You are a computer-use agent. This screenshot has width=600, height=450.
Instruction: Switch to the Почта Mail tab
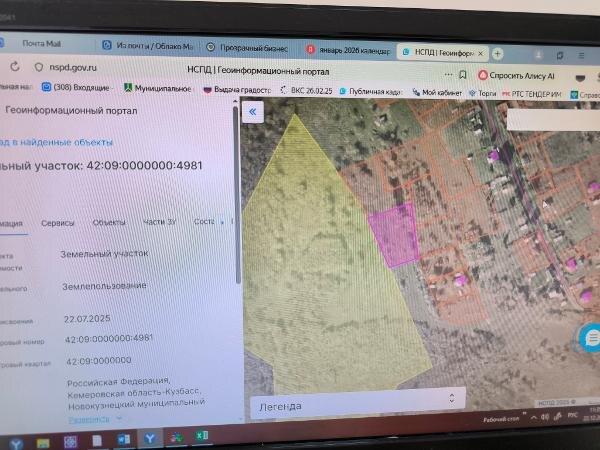click(x=42, y=43)
